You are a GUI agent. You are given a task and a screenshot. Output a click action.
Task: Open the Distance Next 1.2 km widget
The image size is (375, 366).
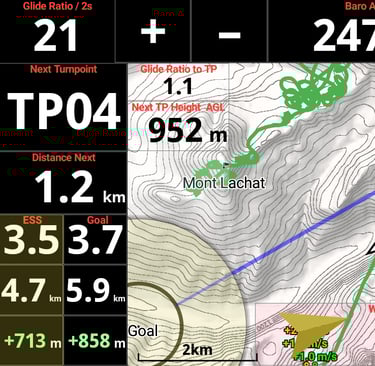click(63, 182)
